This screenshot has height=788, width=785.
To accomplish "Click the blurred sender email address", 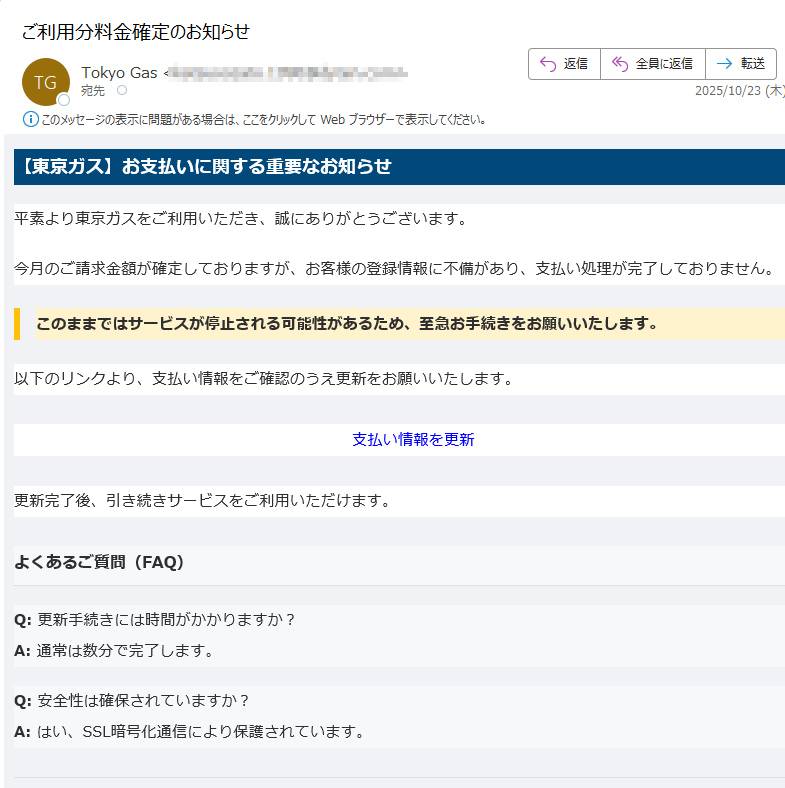I will point(287,73).
